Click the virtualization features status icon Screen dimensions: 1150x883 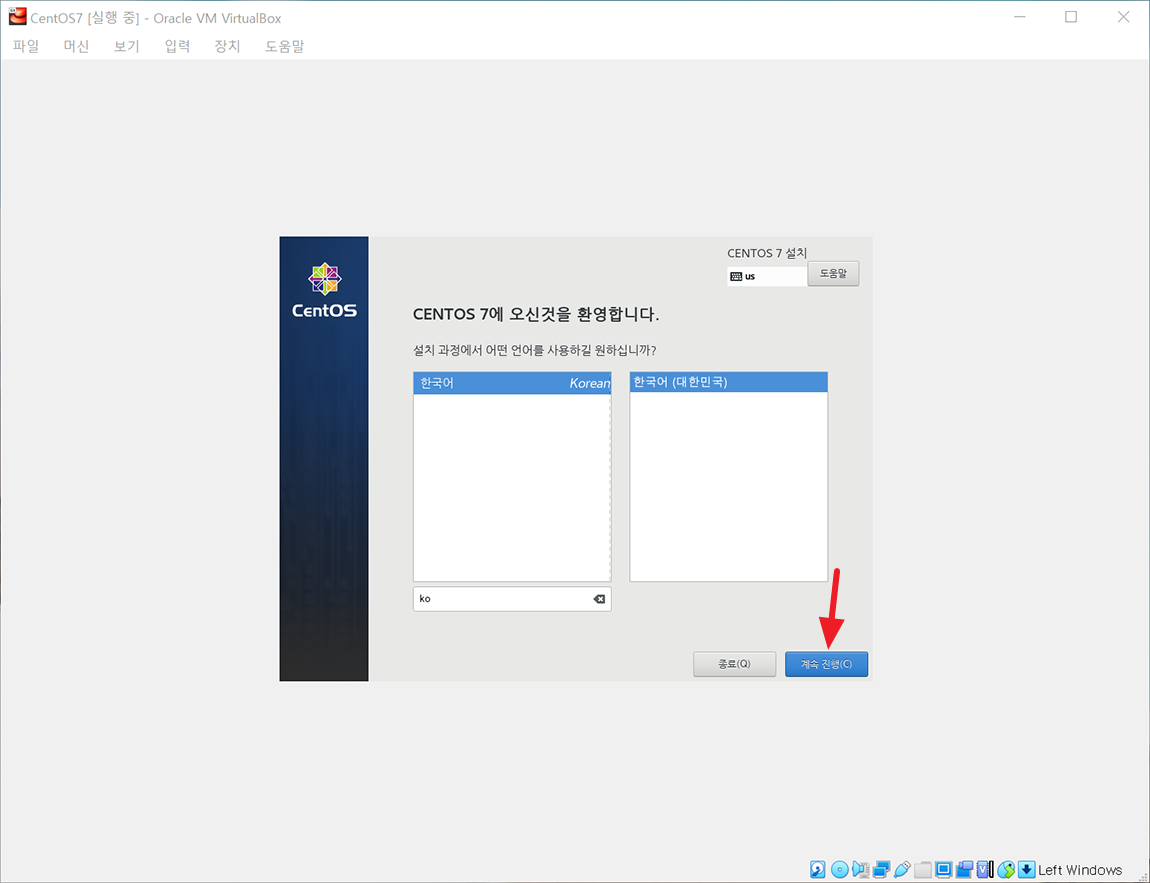pos(985,869)
